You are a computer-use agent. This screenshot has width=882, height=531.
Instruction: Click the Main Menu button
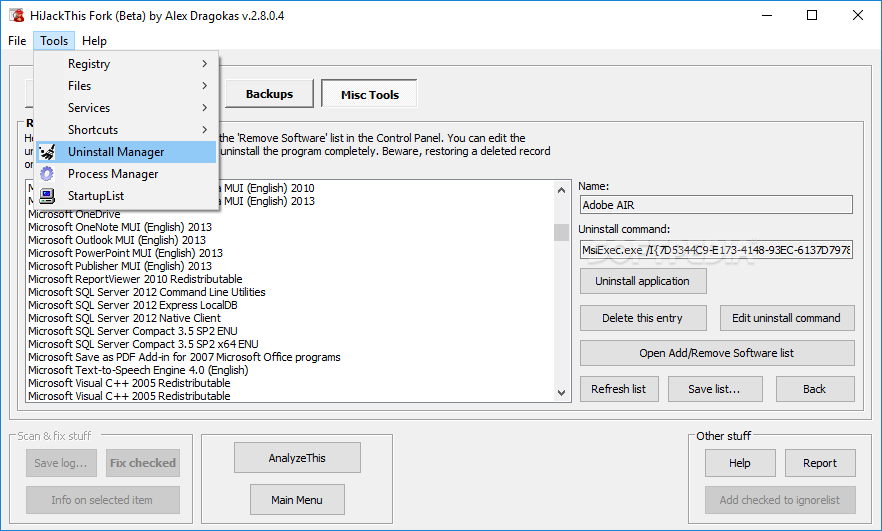(x=297, y=500)
